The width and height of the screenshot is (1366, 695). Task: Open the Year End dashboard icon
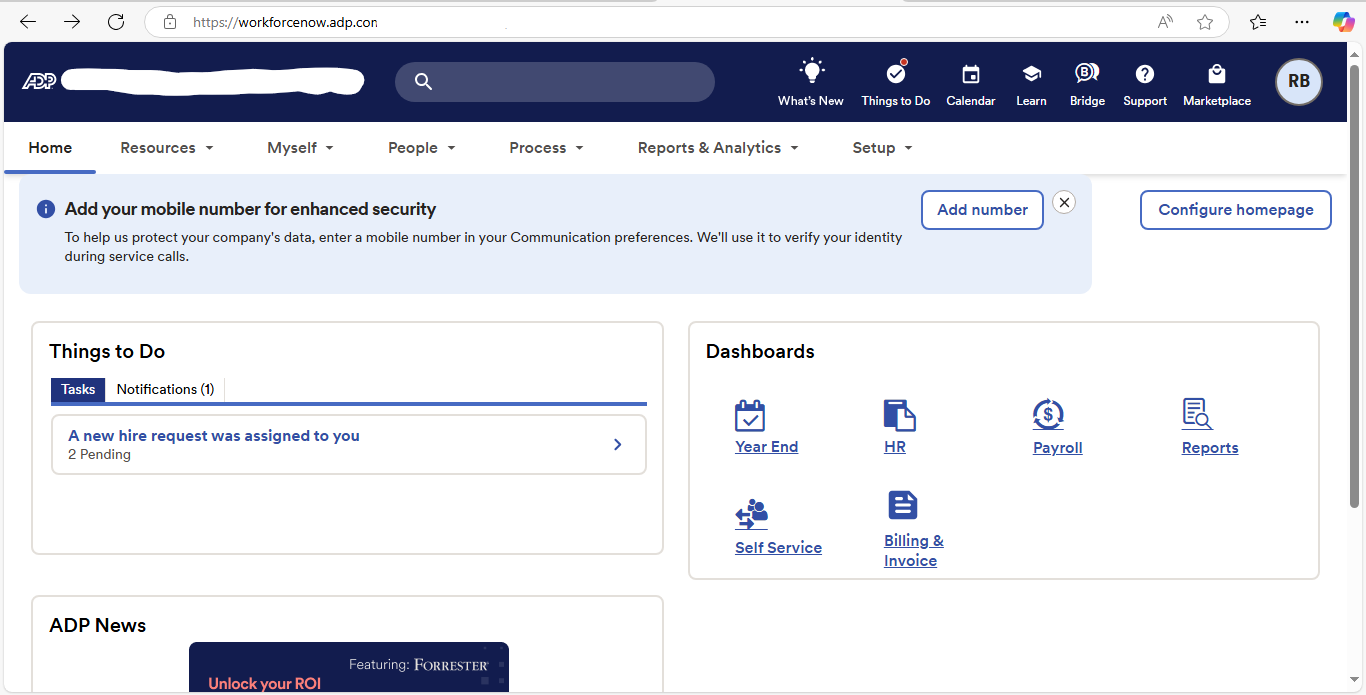point(750,415)
